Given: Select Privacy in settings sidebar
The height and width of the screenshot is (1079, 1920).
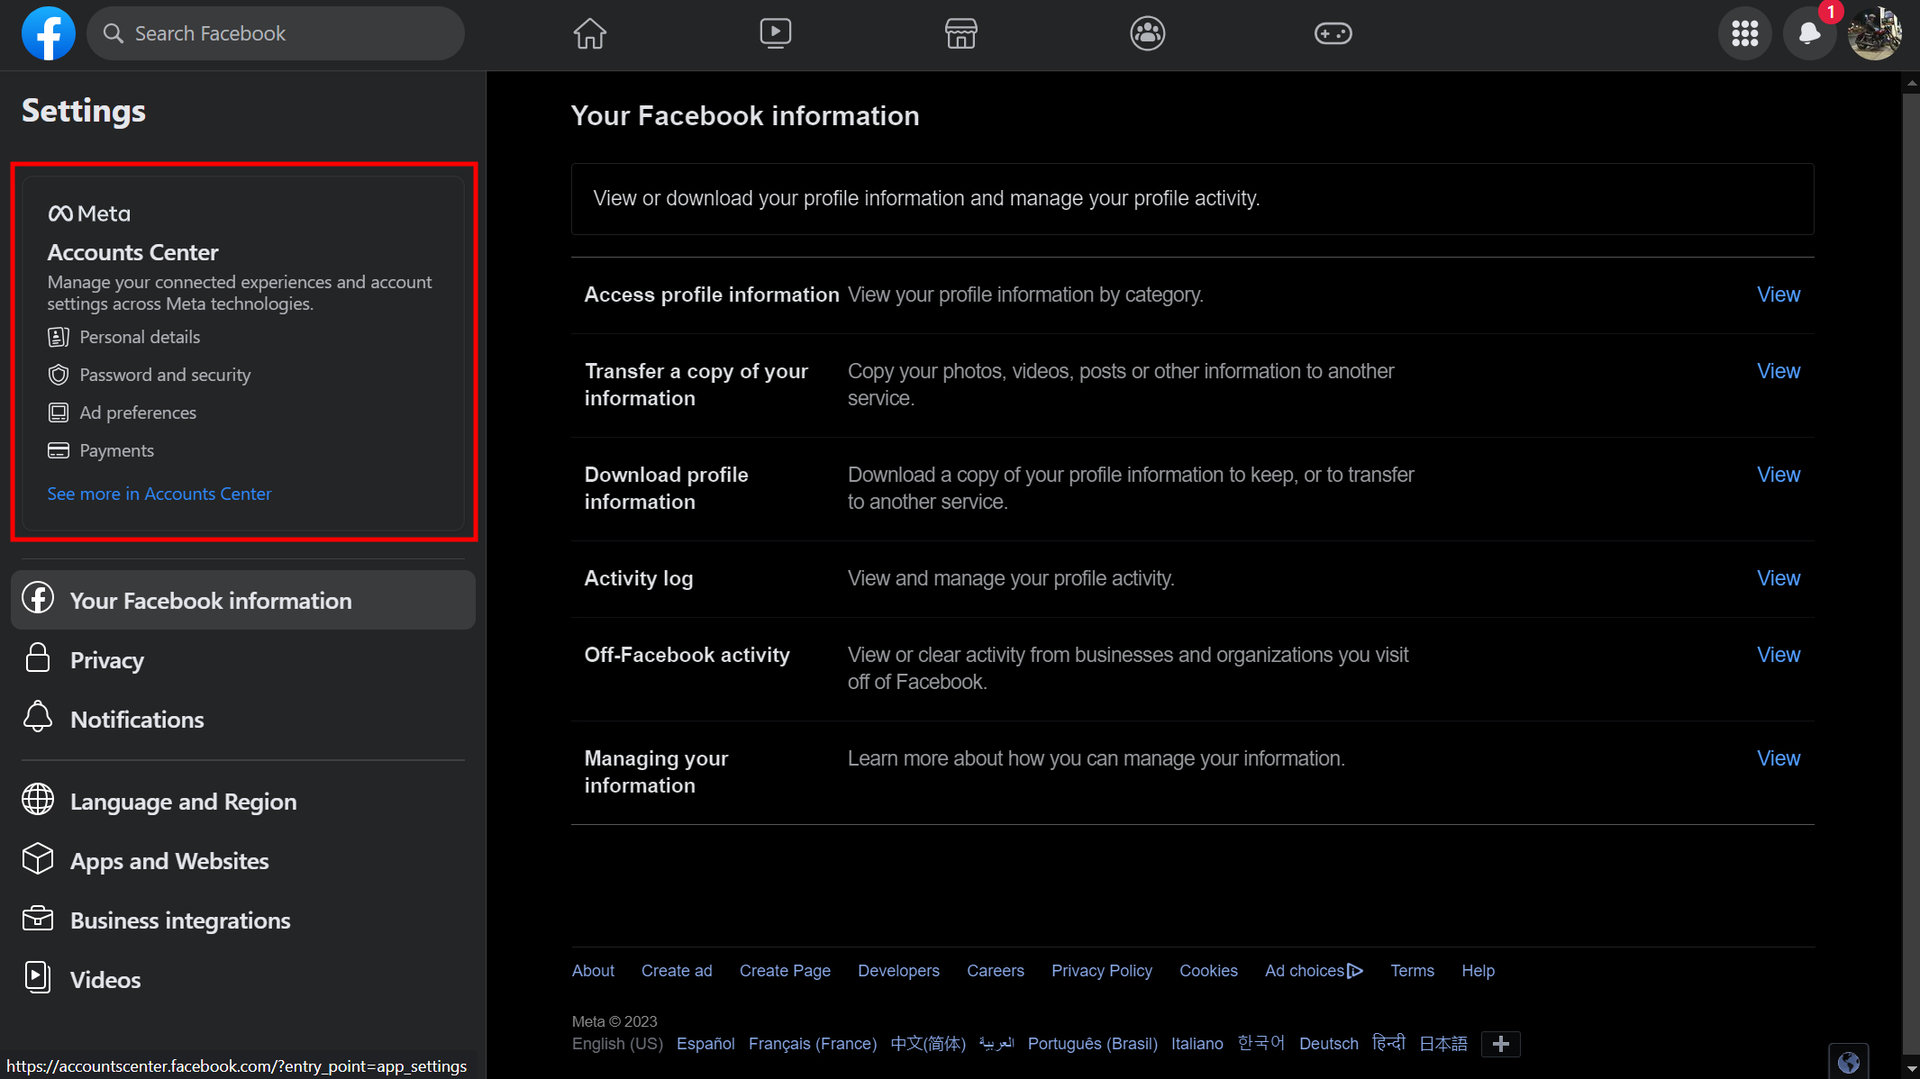Looking at the screenshot, I should click(107, 660).
